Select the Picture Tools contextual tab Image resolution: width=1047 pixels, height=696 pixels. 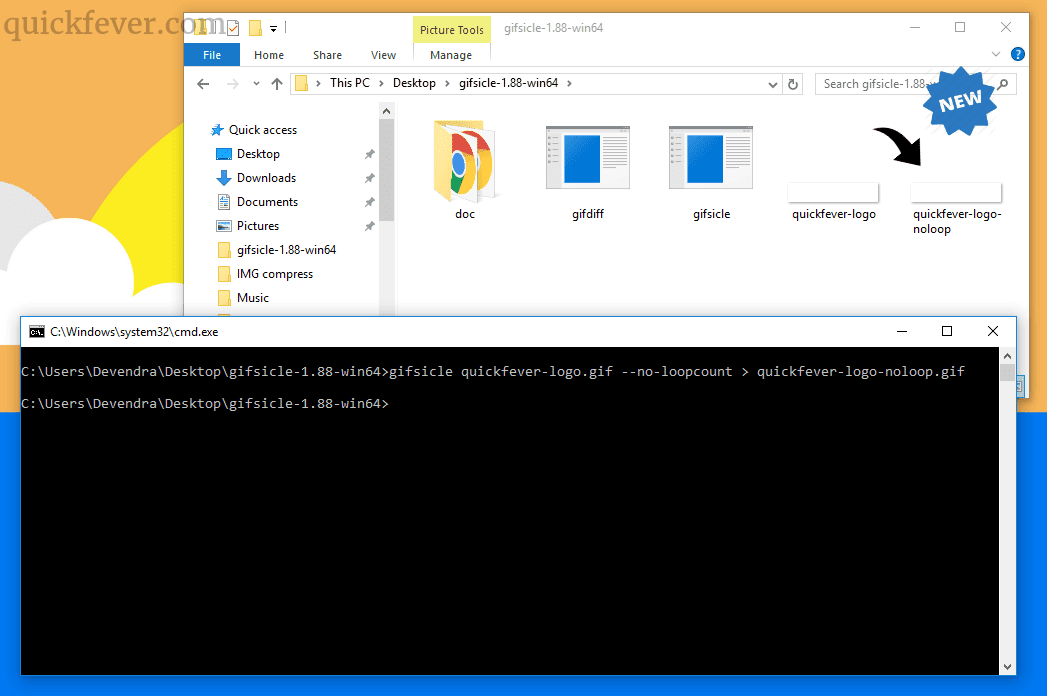click(x=451, y=29)
